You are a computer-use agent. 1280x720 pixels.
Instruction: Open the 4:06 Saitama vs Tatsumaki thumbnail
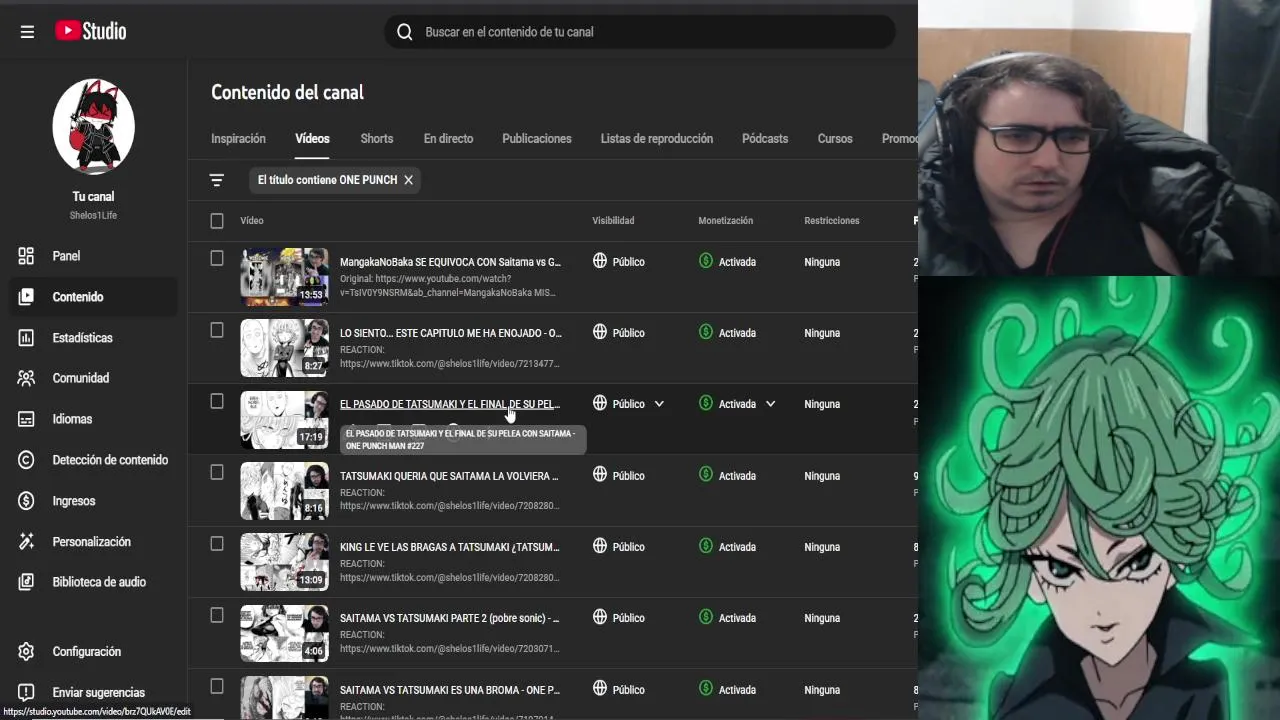(284, 633)
